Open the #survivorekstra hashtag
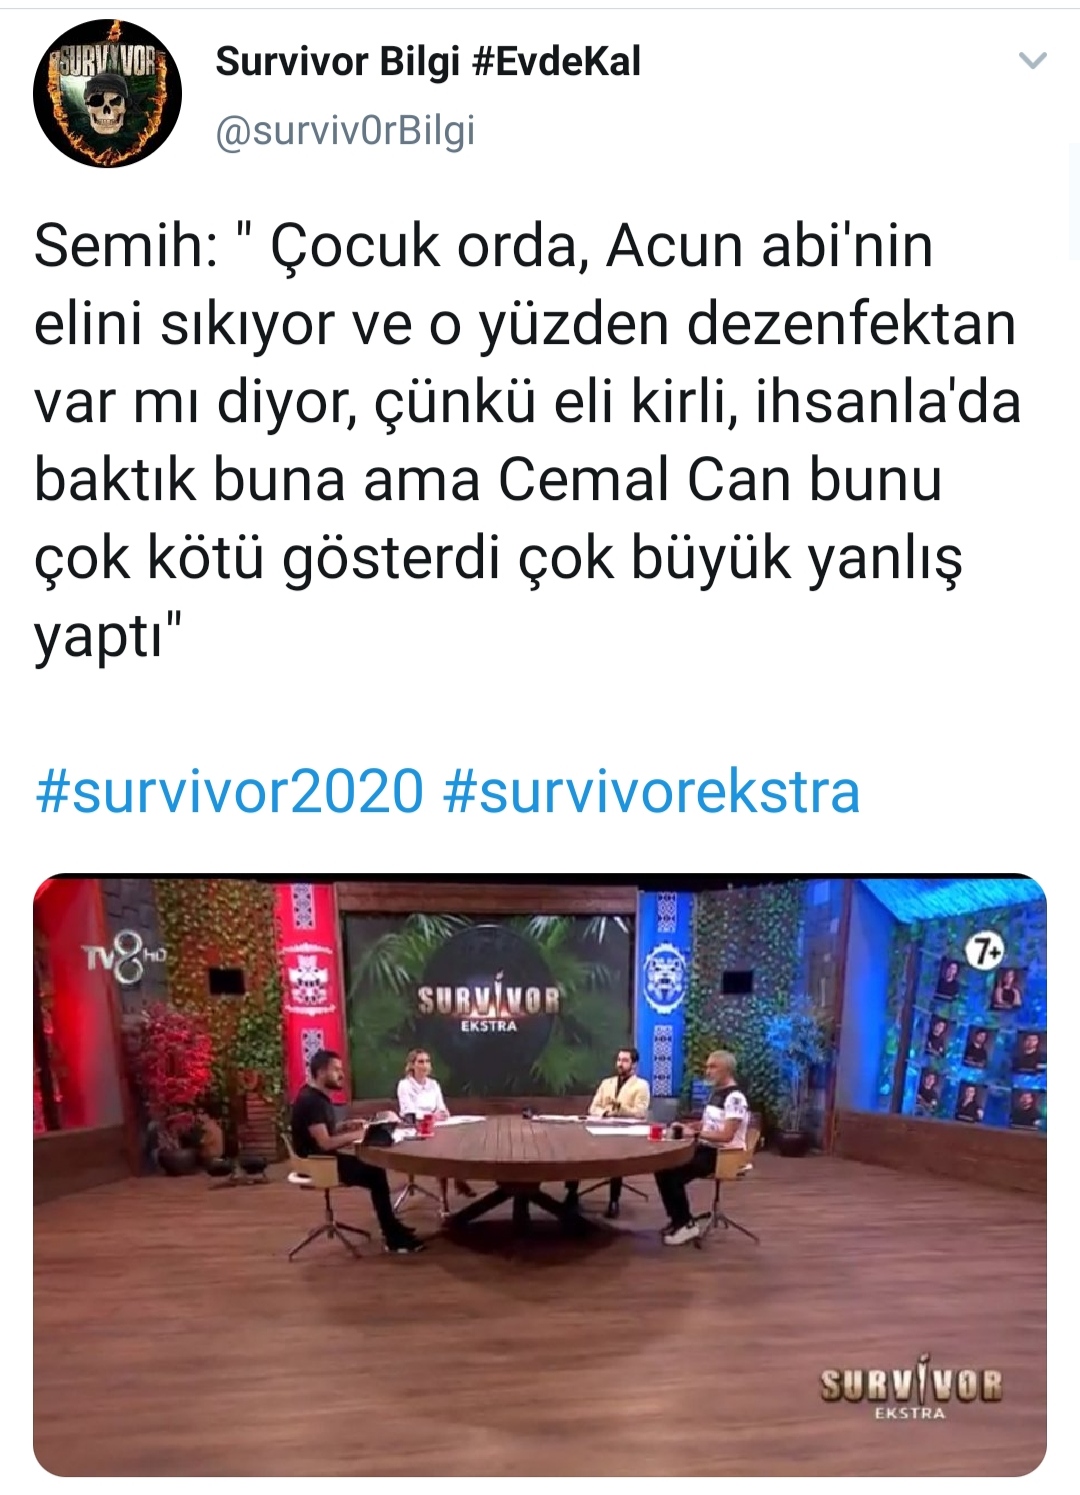Image resolution: width=1080 pixels, height=1495 pixels. pyautogui.click(x=650, y=791)
